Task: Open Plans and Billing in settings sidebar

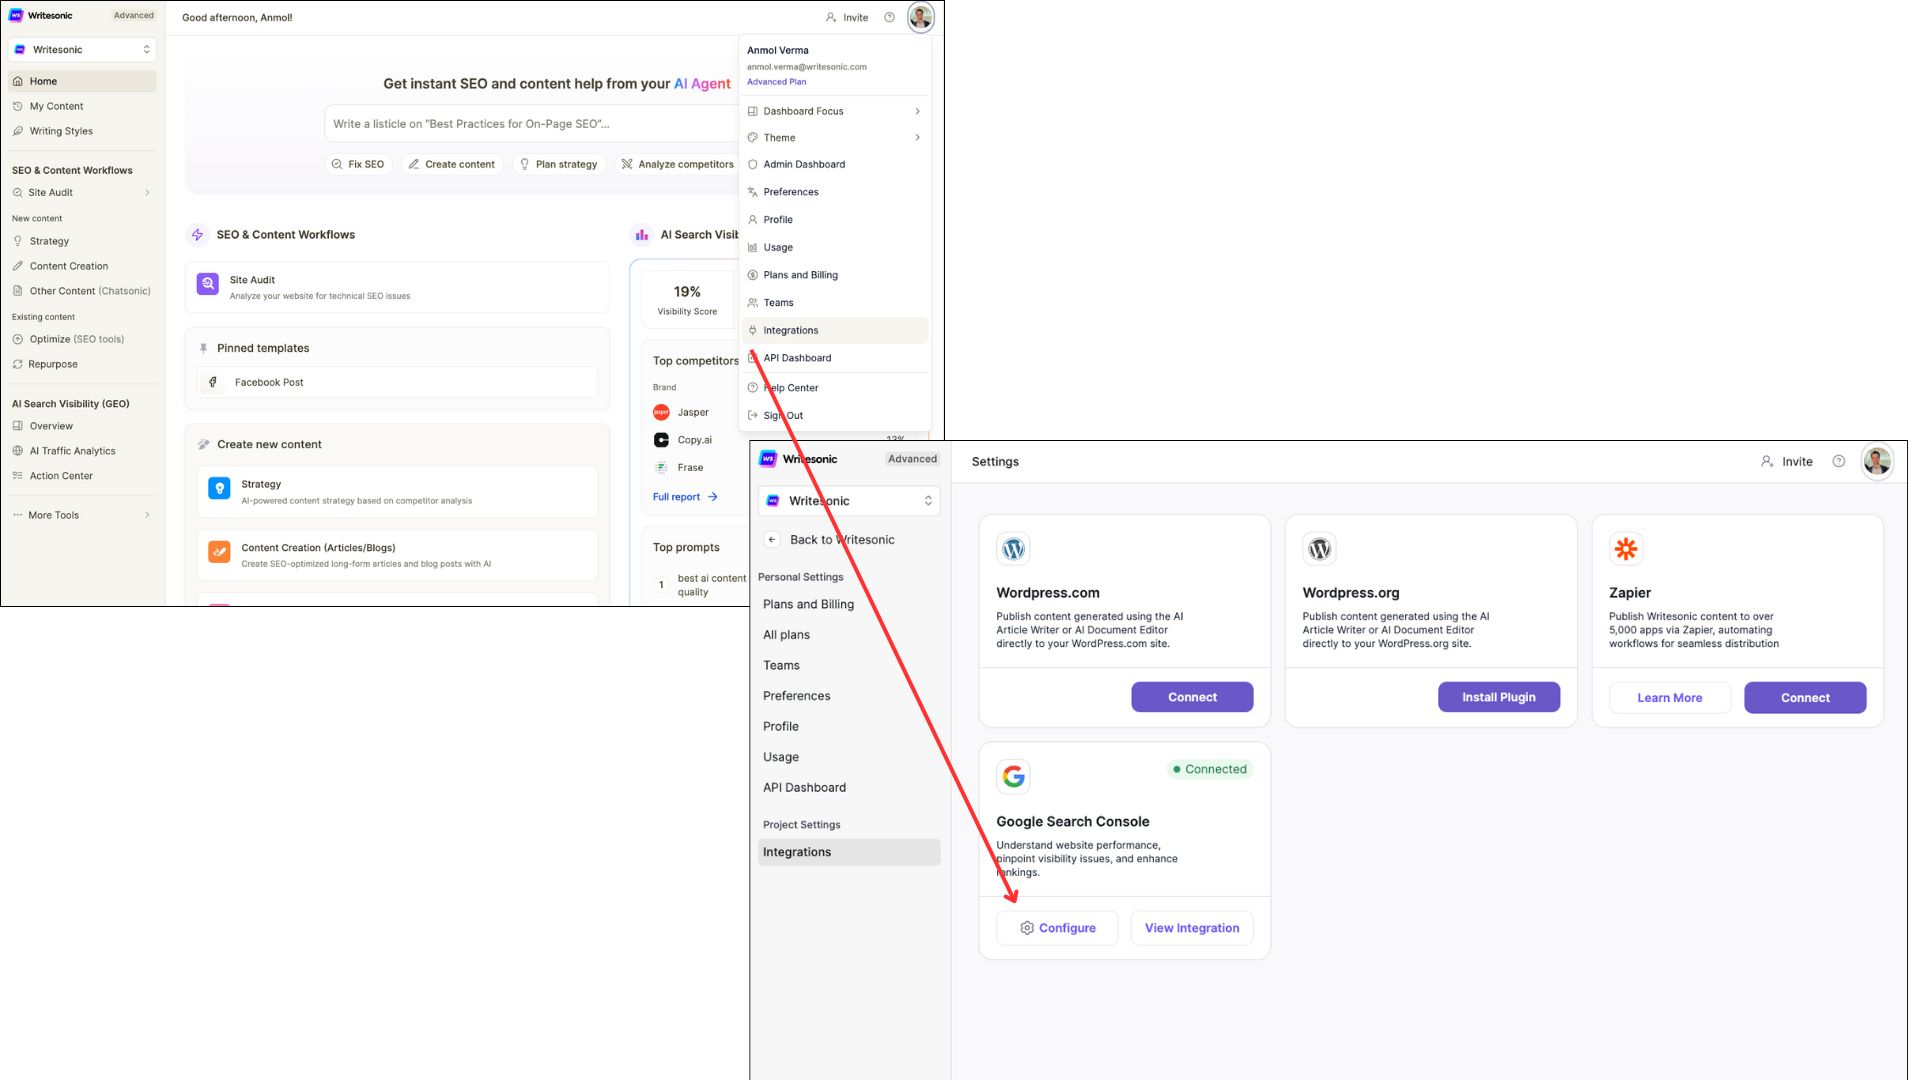Action: 808,604
